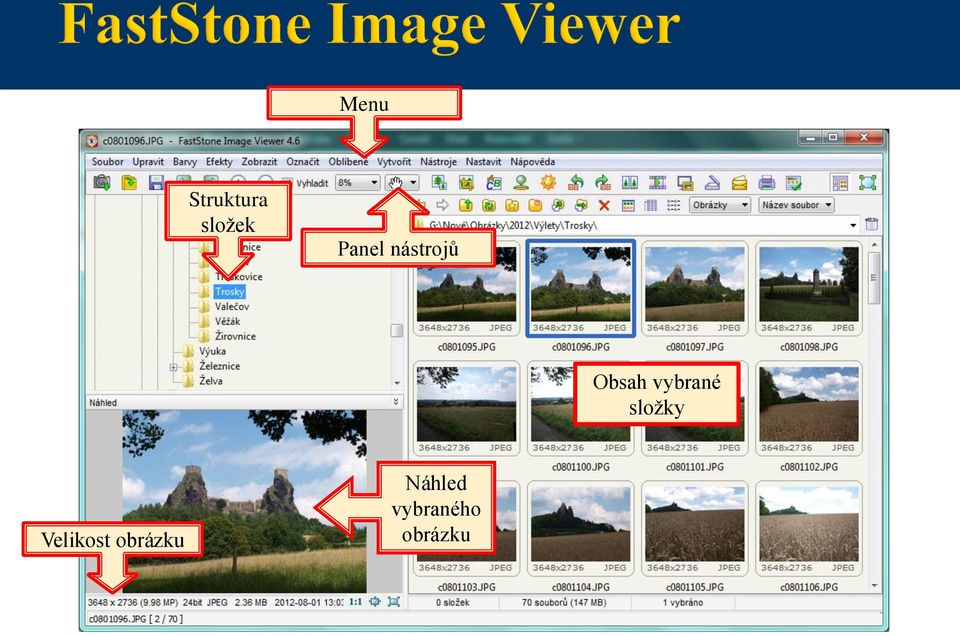Click the compare images icon

(629, 182)
